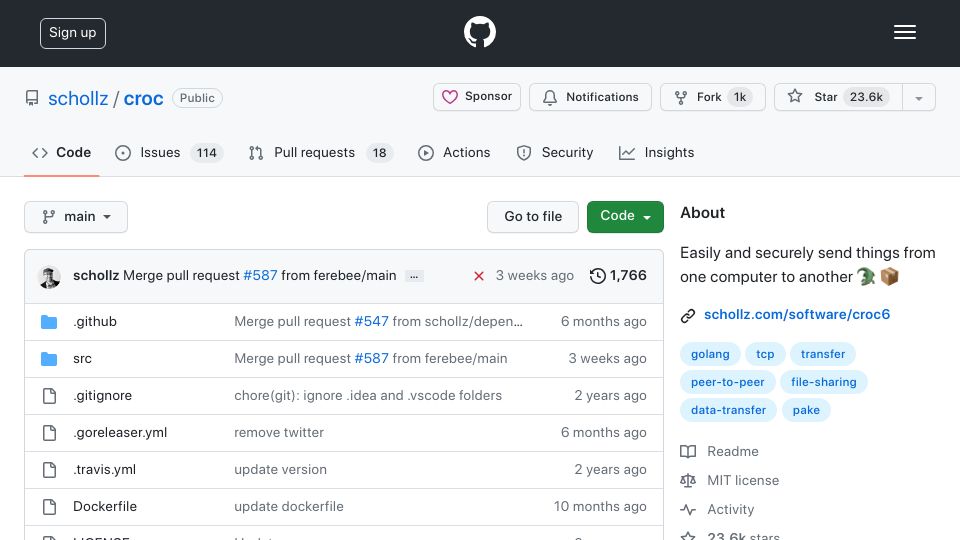The height and width of the screenshot is (540, 960).
Task: Click the link chain icon beside website URL
Action: [x=688, y=315]
